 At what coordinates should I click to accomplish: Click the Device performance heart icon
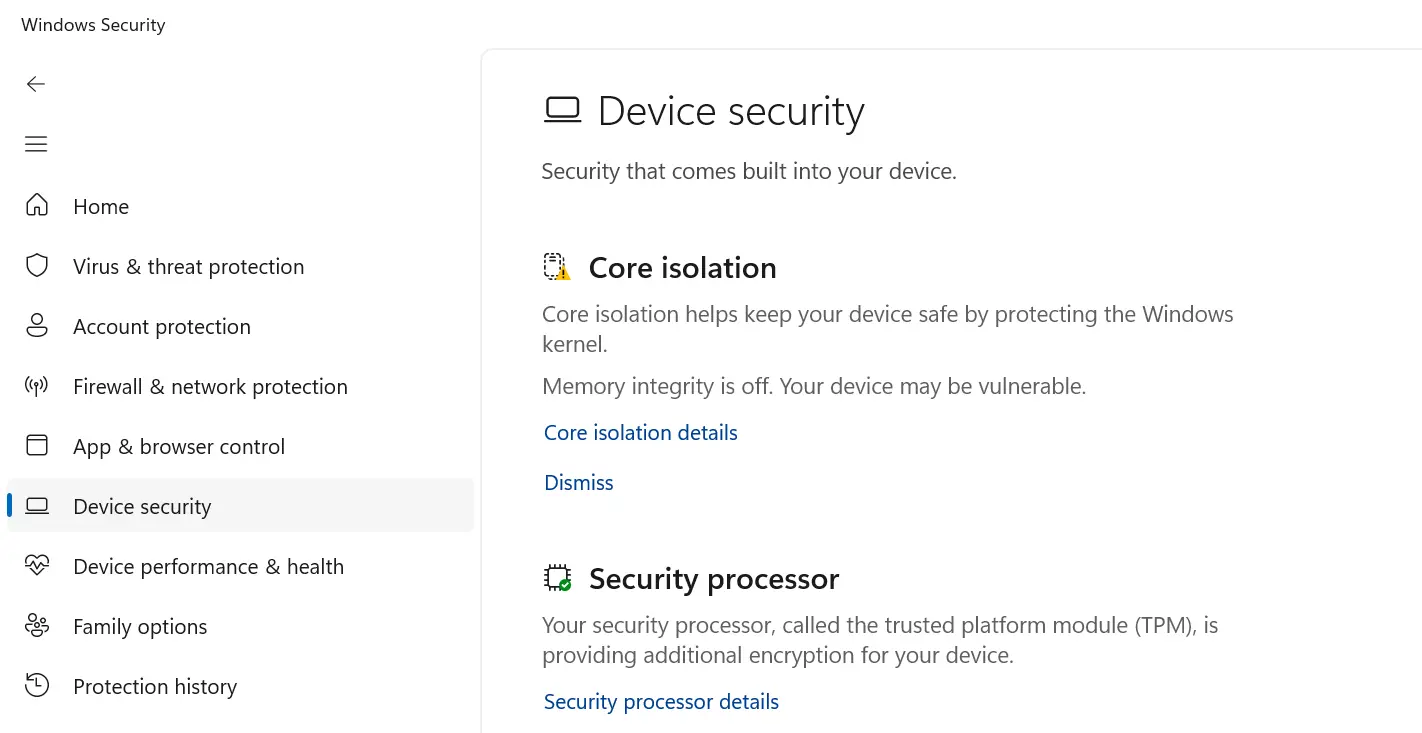(x=37, y=566)
